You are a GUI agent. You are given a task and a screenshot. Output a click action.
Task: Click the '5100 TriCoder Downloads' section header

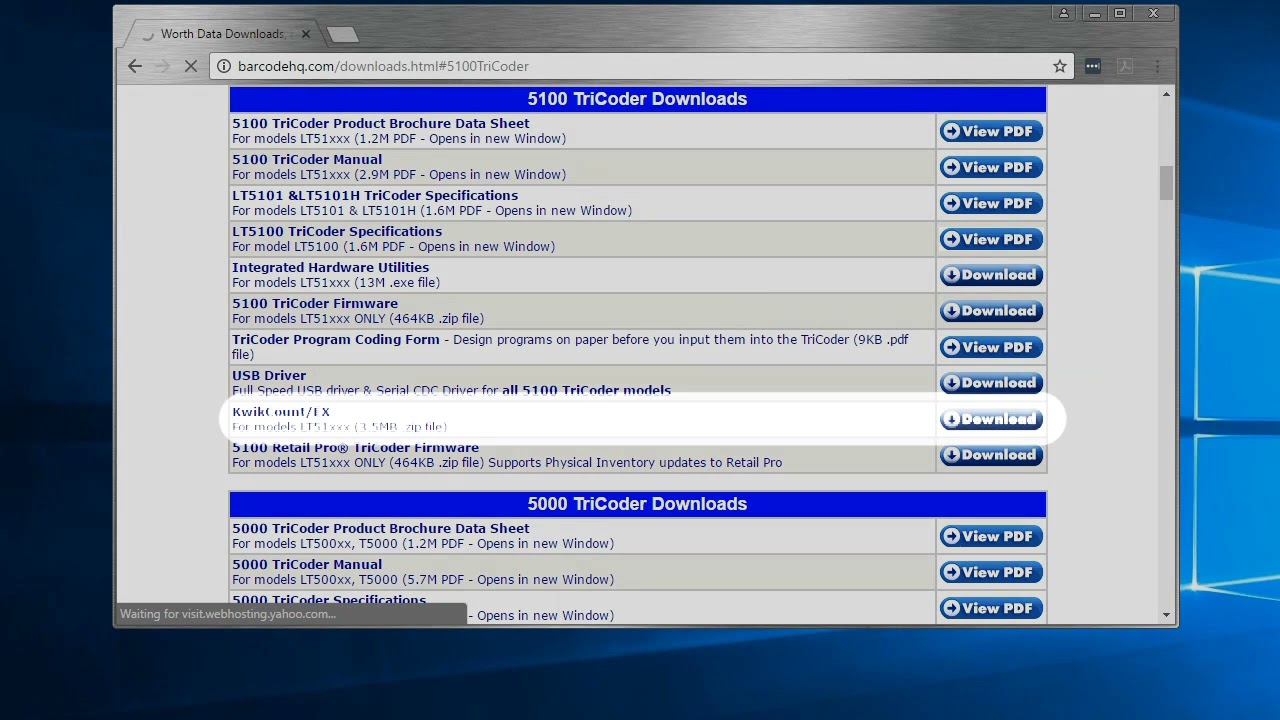[637, 99]
